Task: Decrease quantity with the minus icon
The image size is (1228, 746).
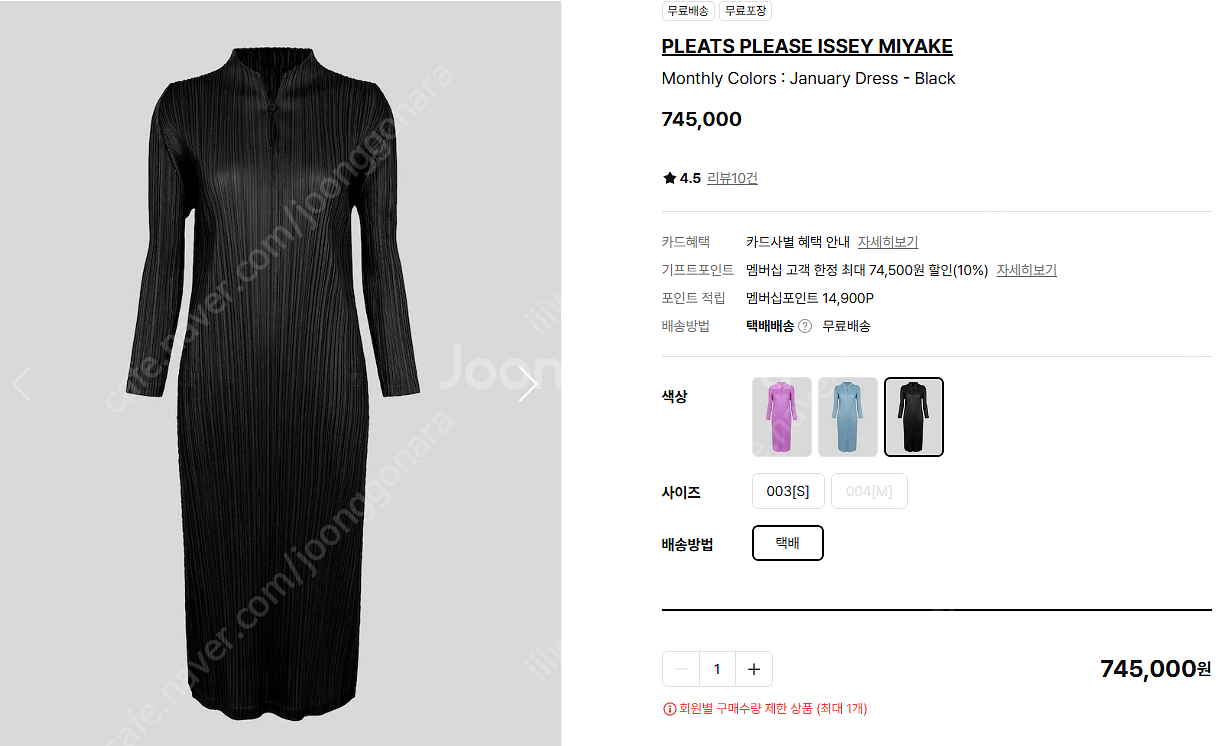Action: coord(681,669)
